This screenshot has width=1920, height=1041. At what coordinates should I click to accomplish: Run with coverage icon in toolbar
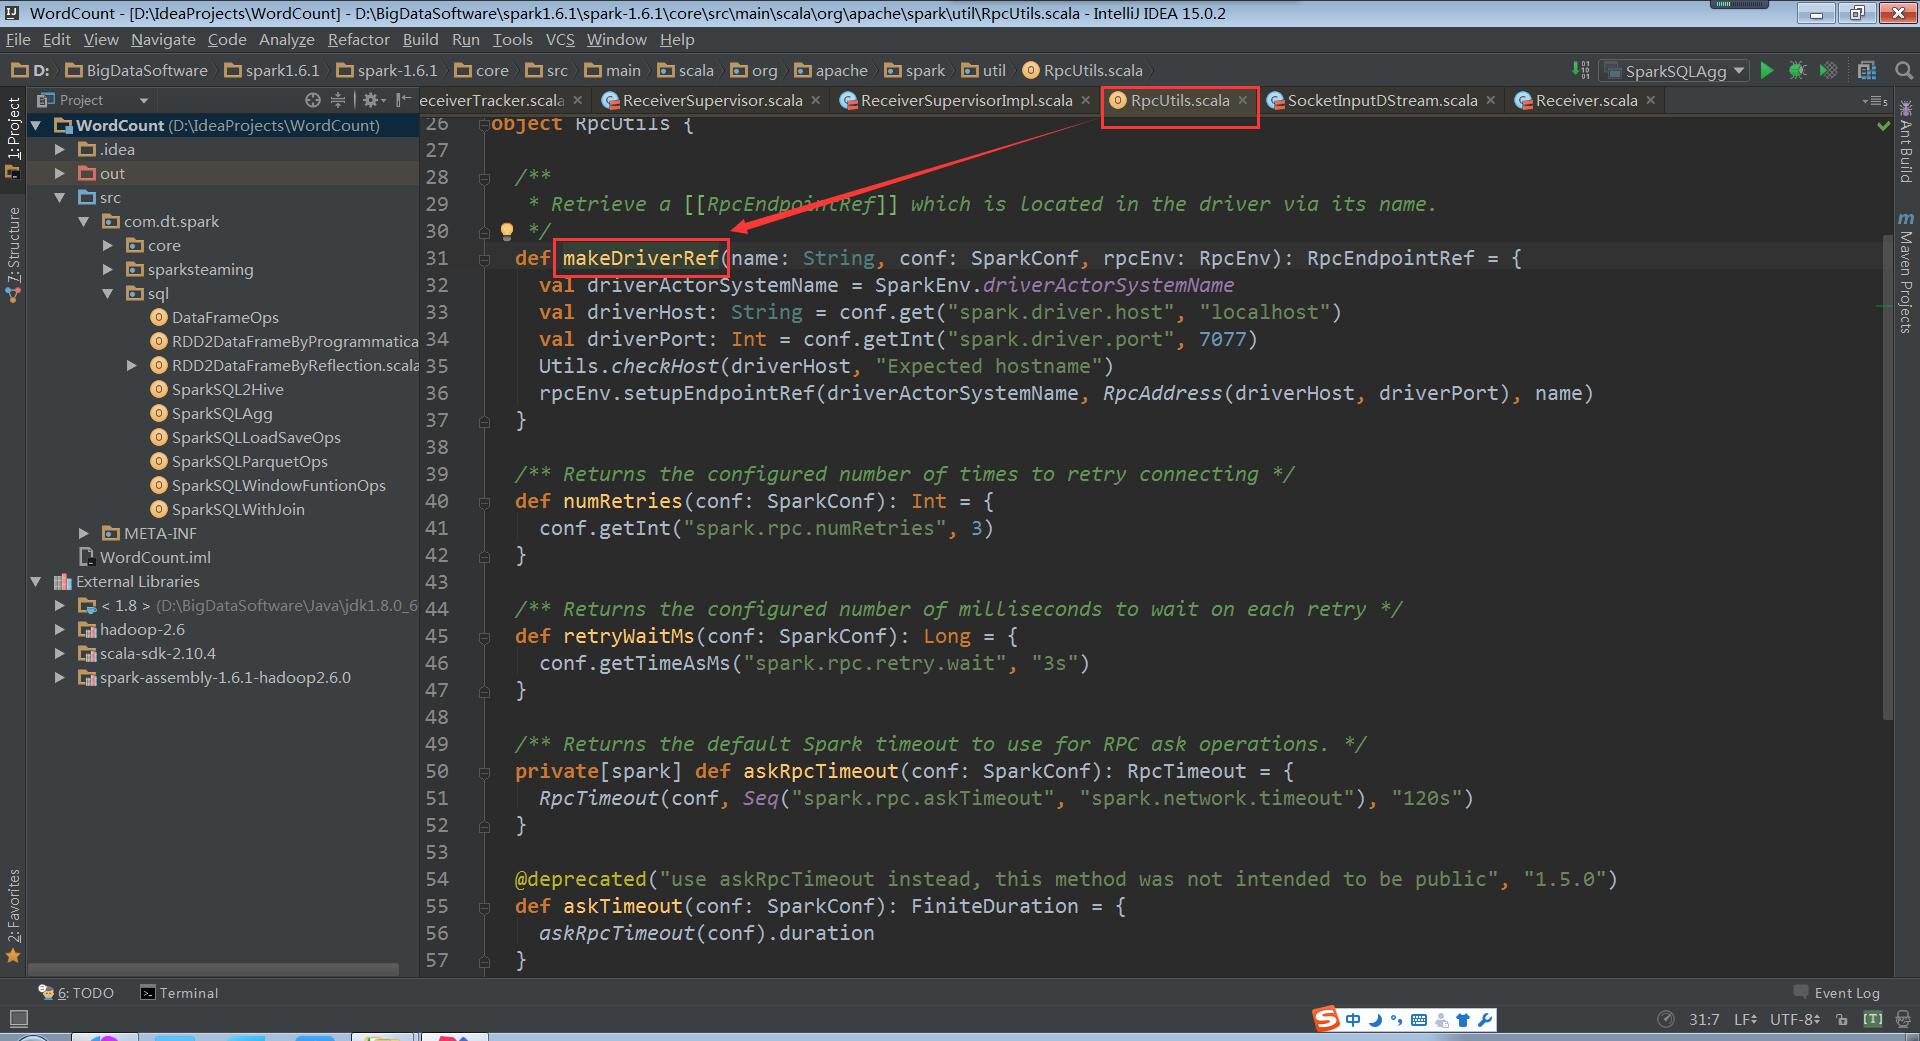tap(1828, 70)
